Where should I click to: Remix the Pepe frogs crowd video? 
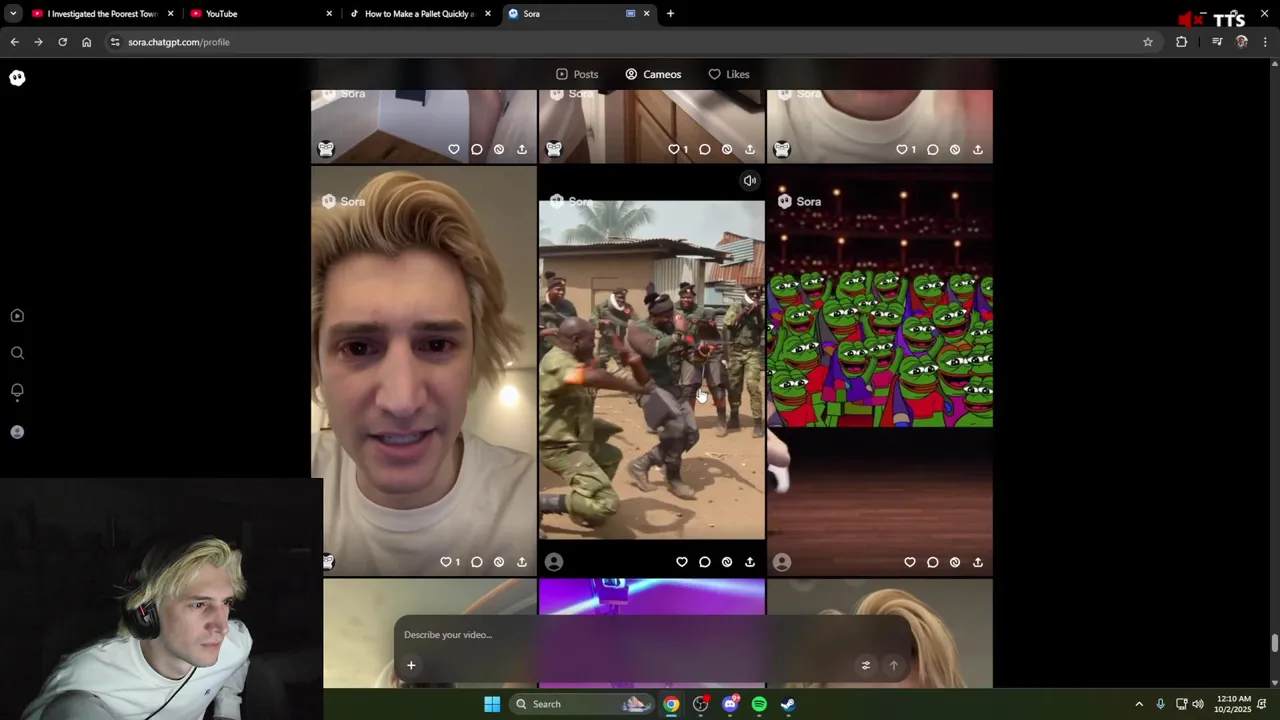pos(955,562)
